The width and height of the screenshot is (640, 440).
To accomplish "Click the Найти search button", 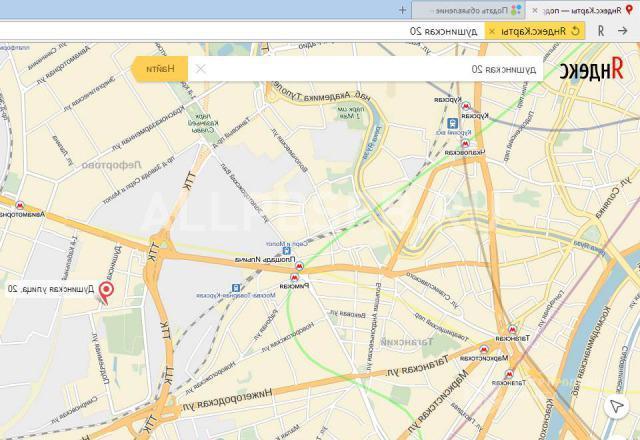I will [x=160, y=69].
